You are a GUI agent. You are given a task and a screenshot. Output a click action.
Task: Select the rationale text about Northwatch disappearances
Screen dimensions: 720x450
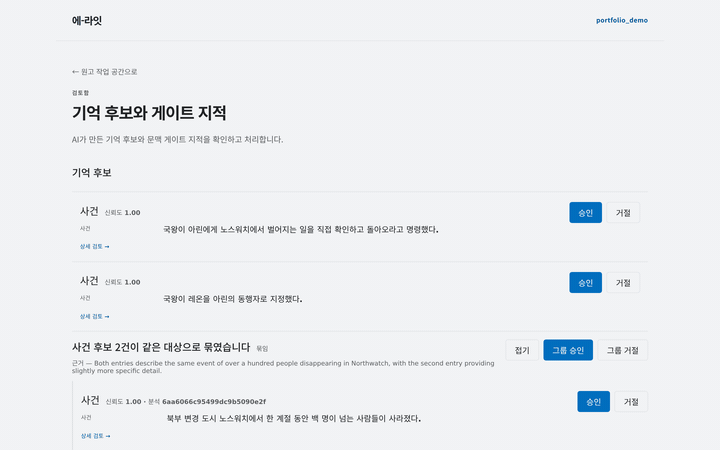283,367
